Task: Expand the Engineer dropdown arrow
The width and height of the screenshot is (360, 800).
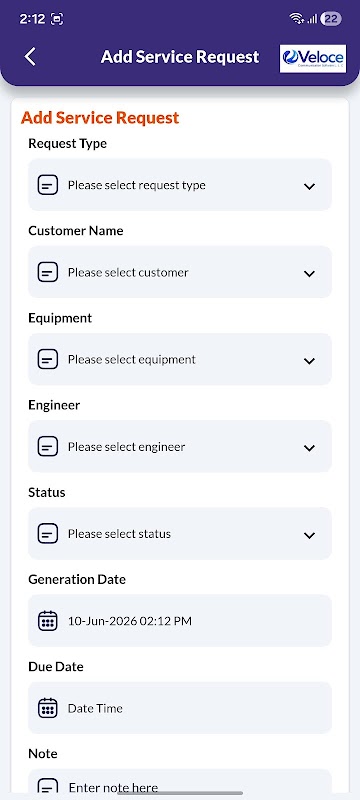Action: click(x=309, y=448)
